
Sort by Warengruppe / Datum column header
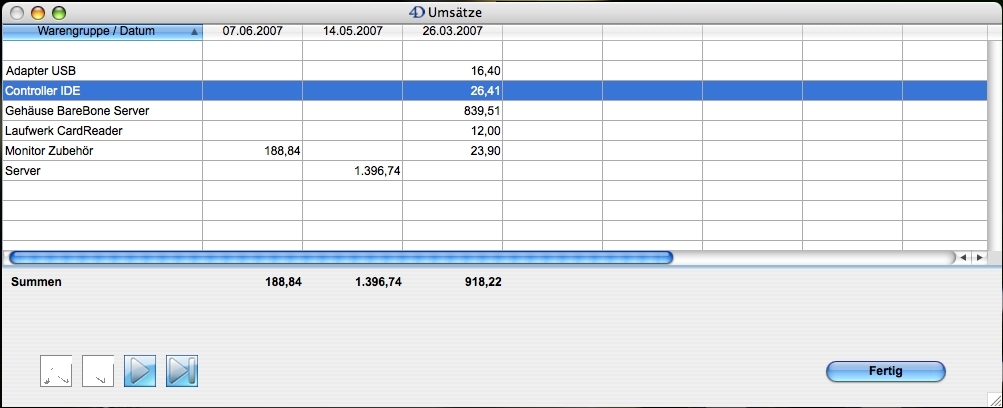(x=102, y=31)
